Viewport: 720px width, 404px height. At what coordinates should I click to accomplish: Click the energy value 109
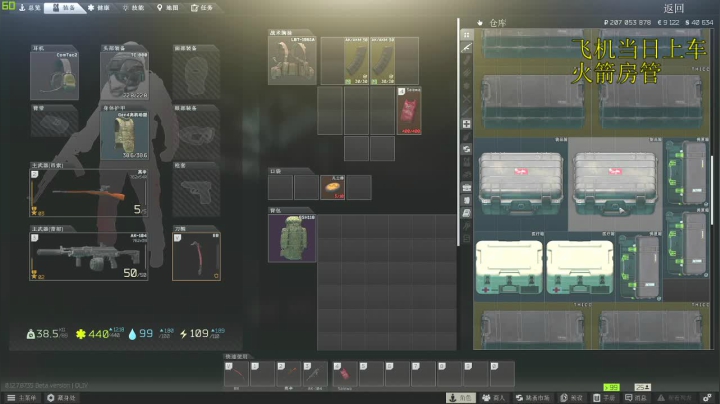click(x=199, y=333)
